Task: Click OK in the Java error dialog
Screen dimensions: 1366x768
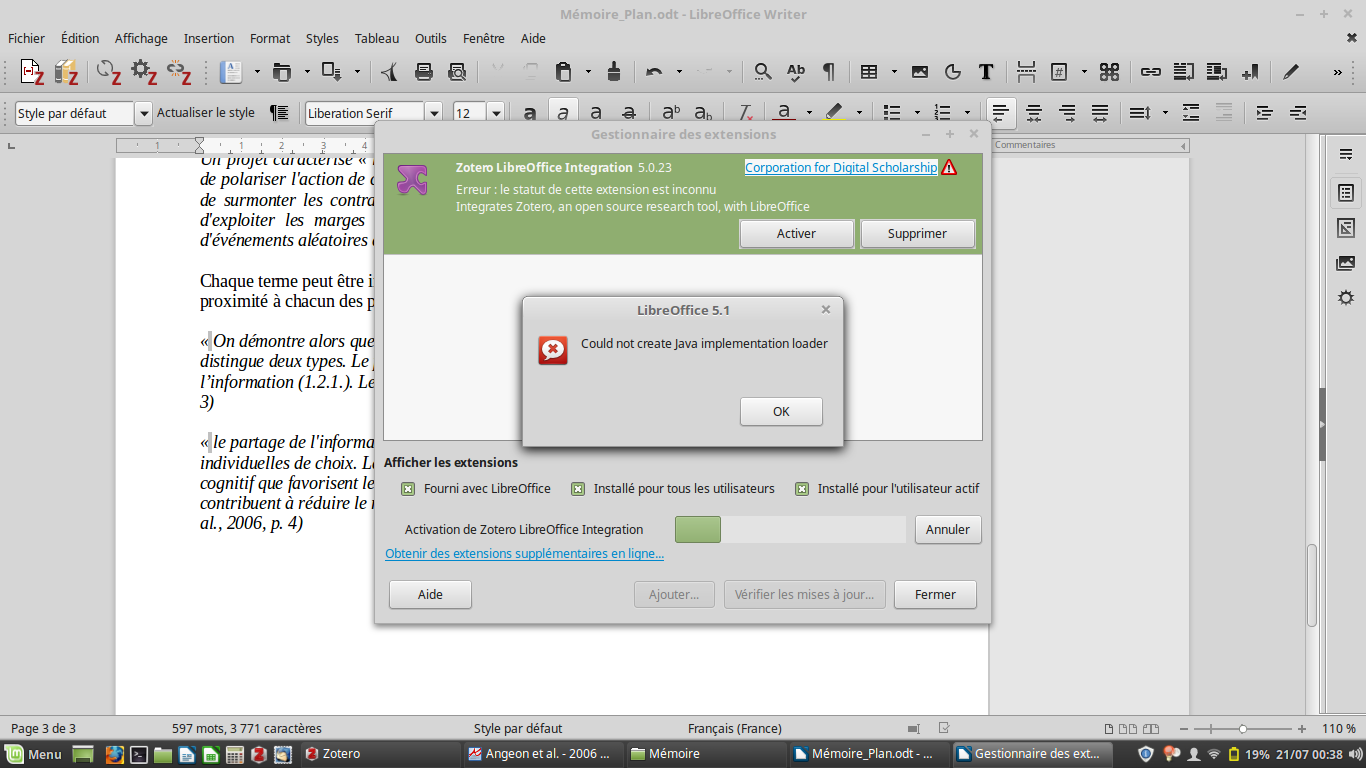Action: click(781, 411)
